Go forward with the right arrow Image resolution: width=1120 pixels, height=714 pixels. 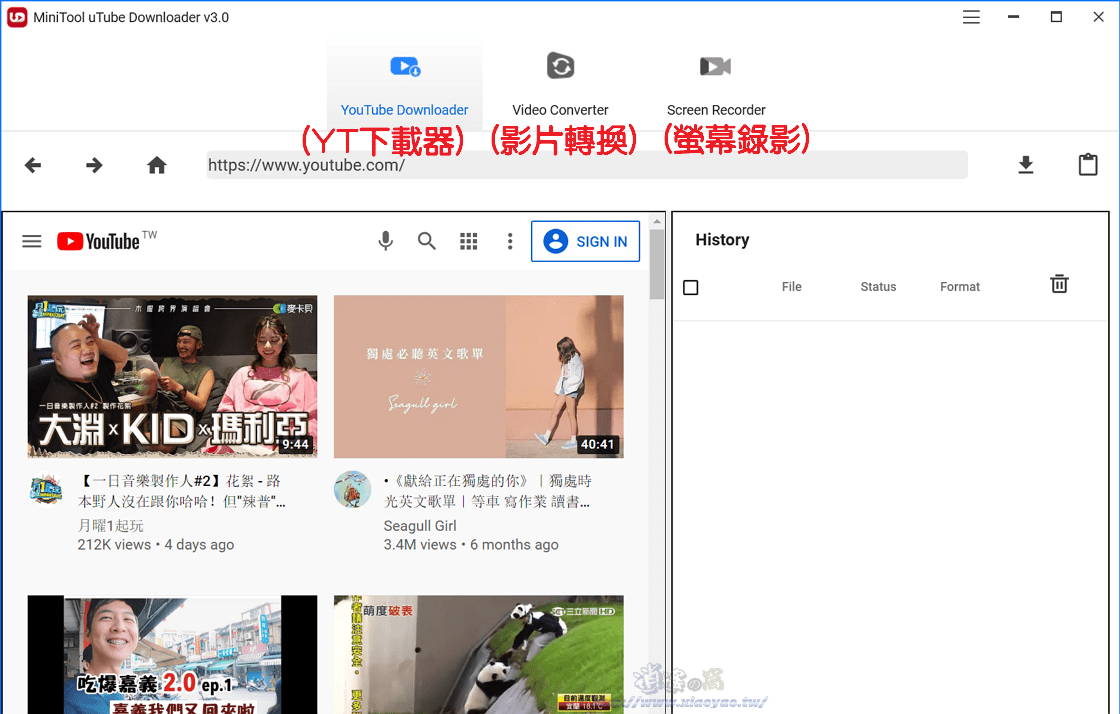click(x=94, y=166)
